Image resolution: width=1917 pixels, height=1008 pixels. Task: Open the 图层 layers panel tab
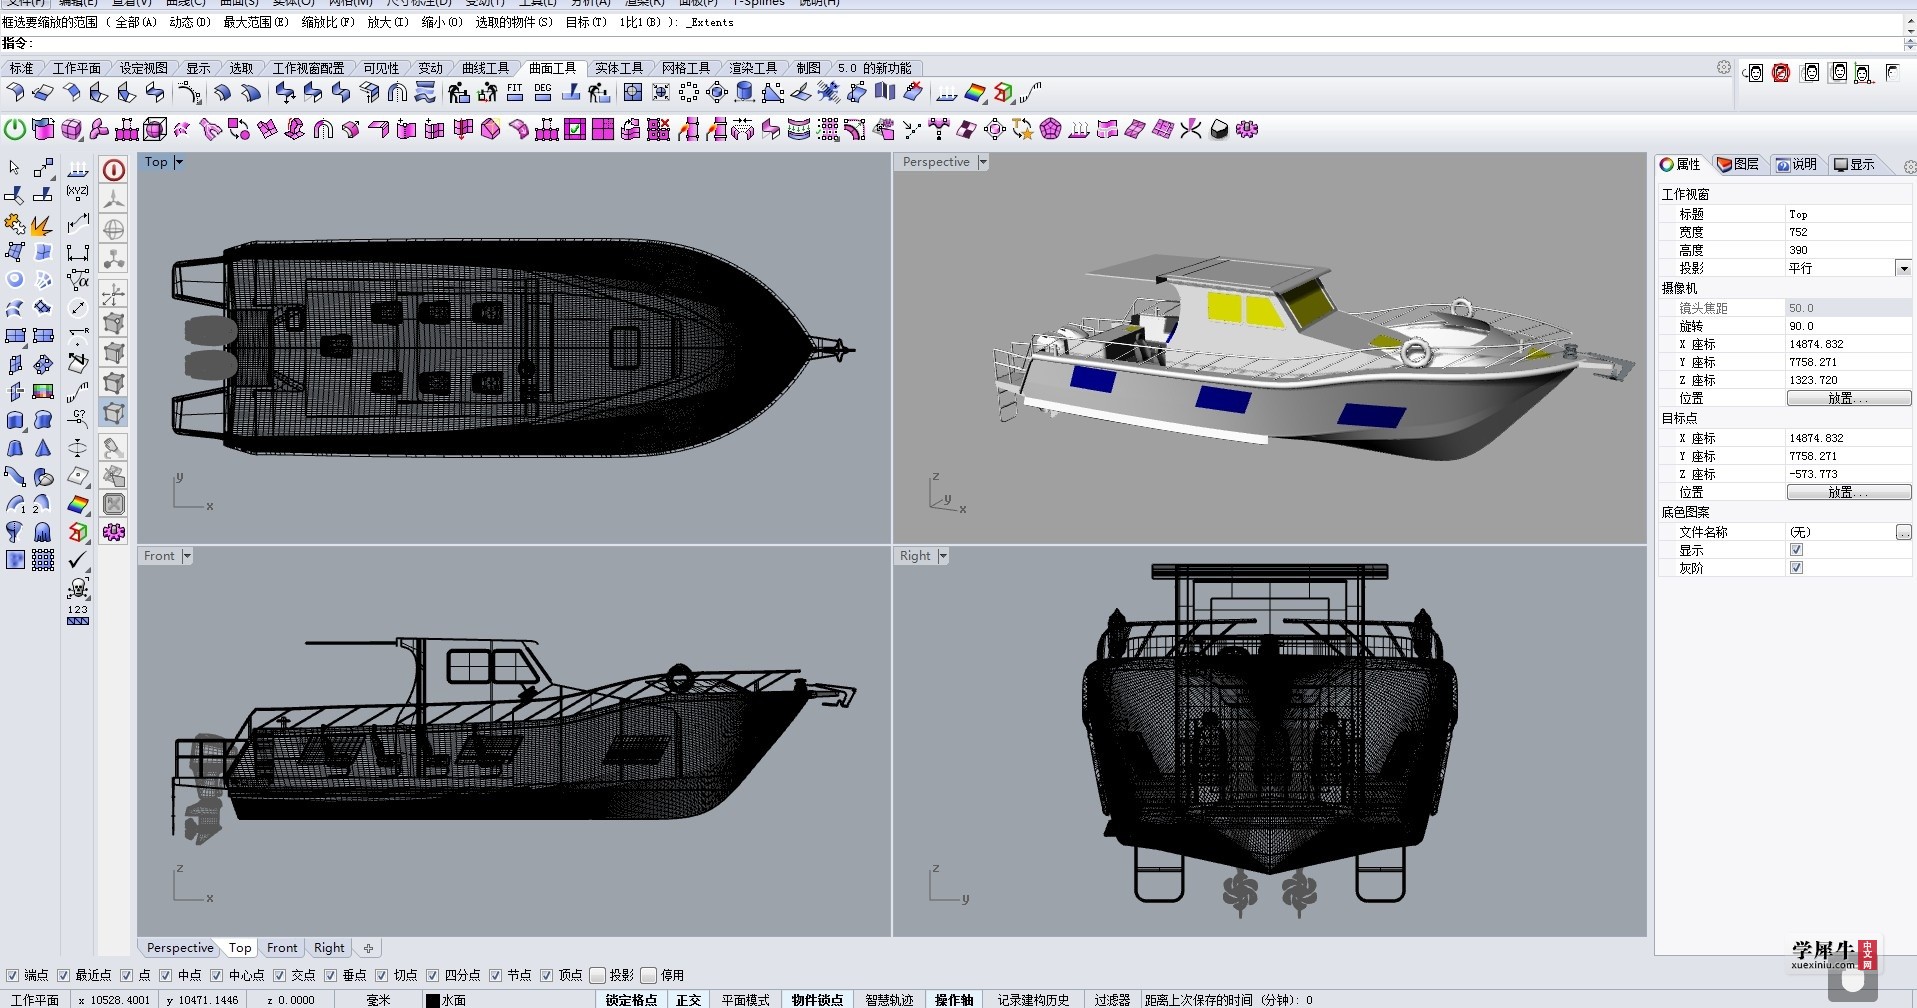[1738, 164]
